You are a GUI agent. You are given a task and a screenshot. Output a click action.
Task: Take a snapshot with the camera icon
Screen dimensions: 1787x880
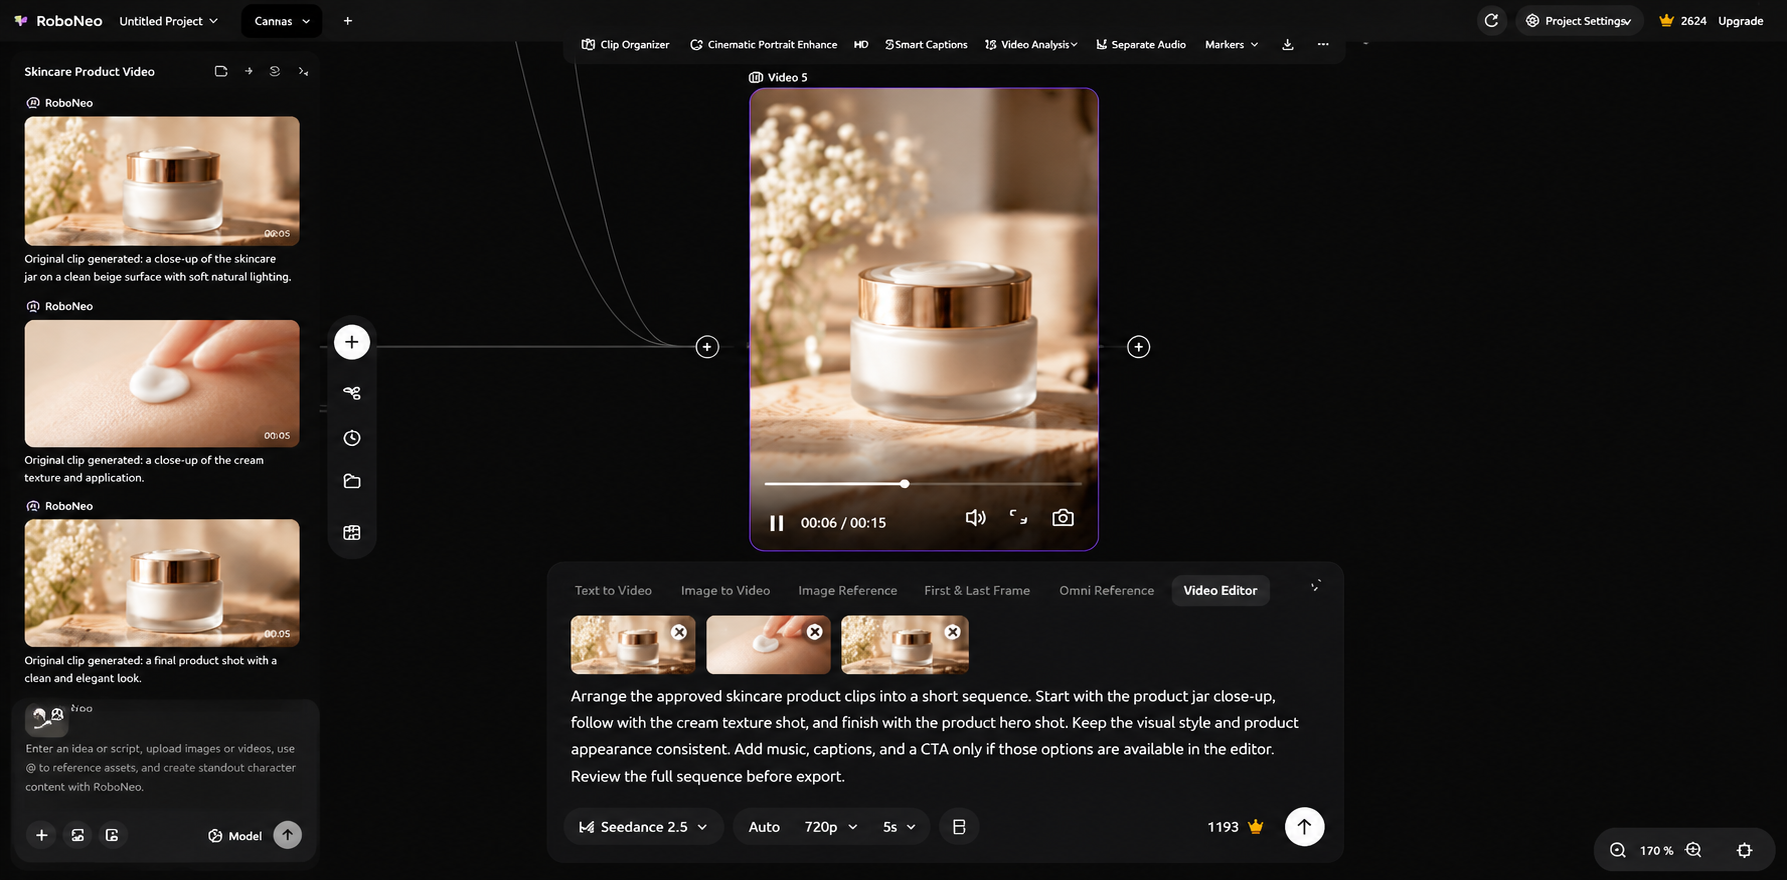coord(1063,518)
